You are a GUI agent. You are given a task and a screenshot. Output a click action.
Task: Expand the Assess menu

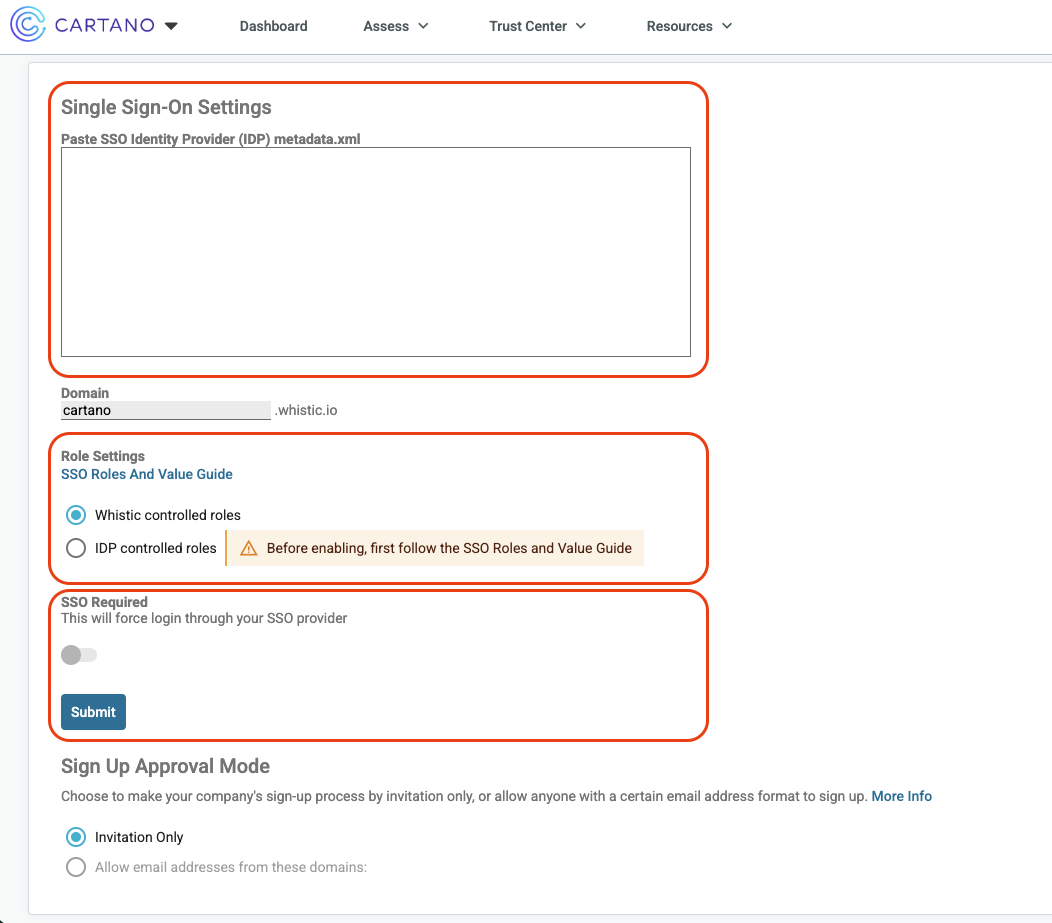click(396, 26)
